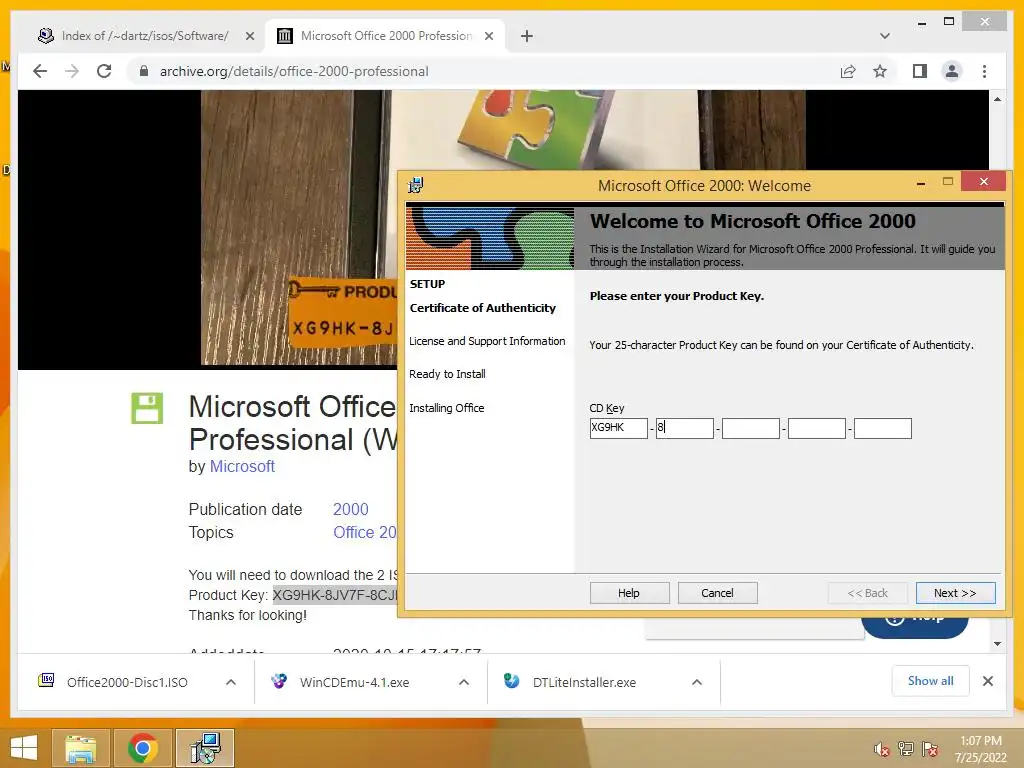1024x768 pixels.
Task: Open Chrome side panel
Action: (920, 71)
